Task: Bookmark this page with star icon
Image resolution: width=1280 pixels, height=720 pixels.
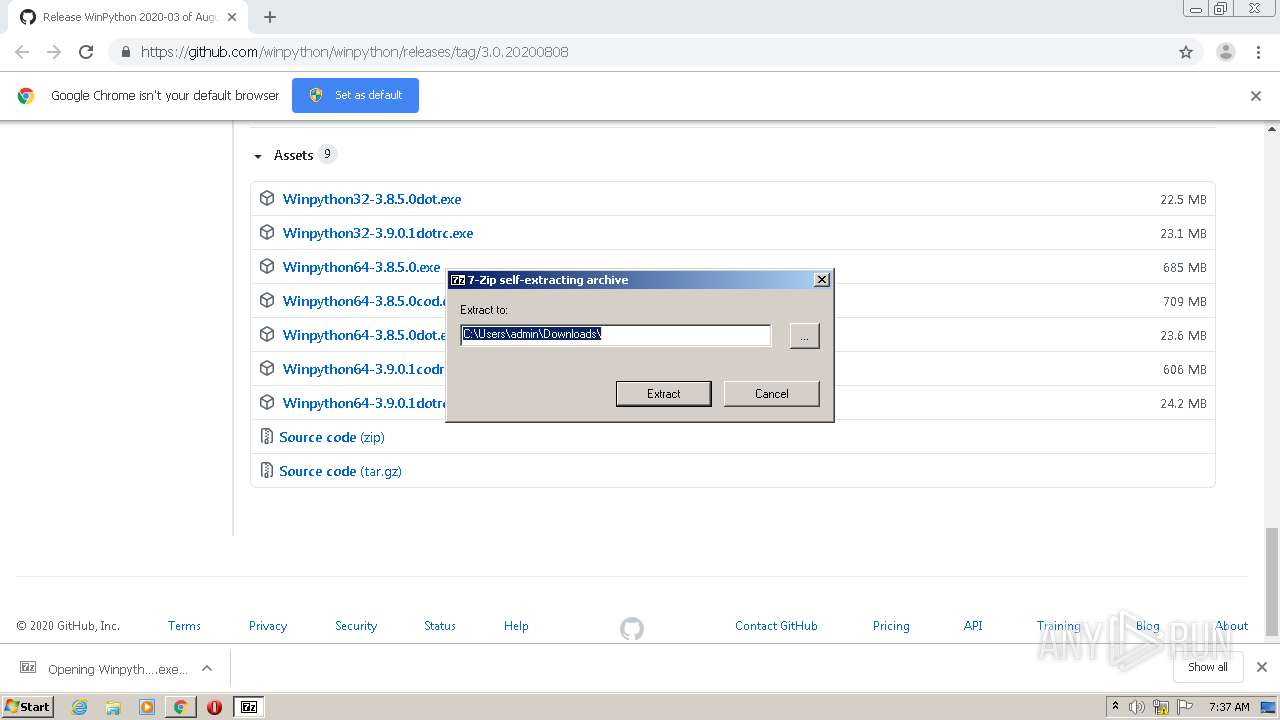Action: pos(1186,52)
